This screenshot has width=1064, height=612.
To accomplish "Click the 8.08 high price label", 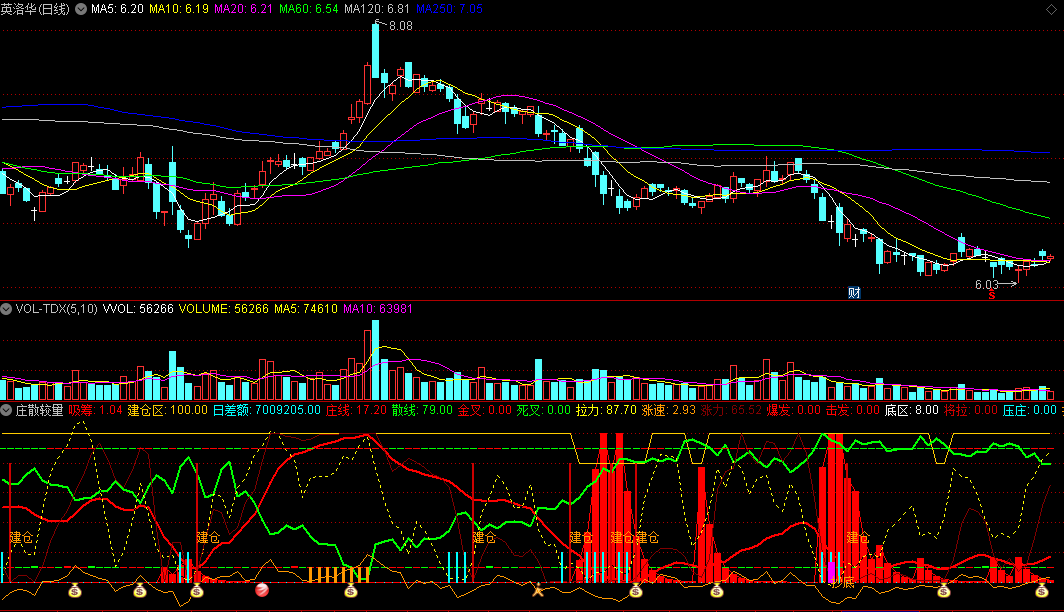I will click(400, 26).
